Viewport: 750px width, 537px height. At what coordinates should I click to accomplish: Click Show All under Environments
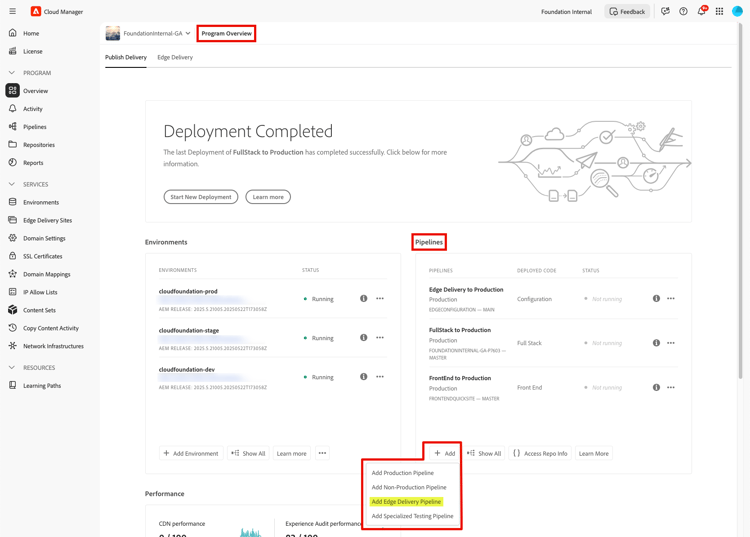click(x=248, y=453)
